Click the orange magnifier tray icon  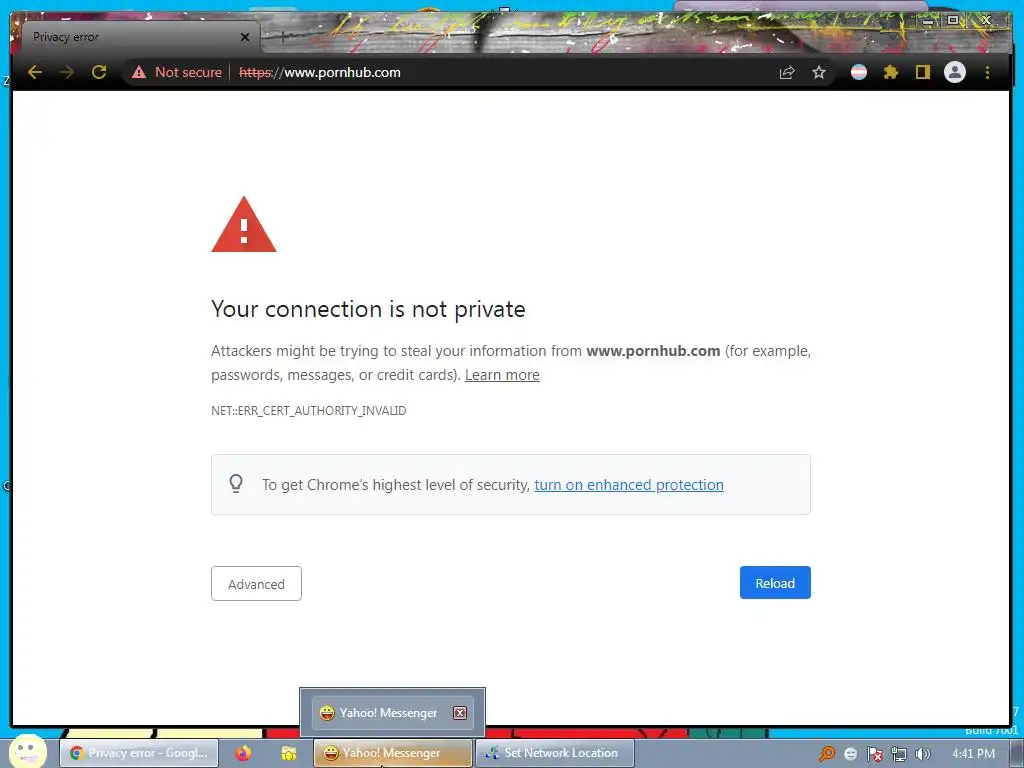[x=827, y=754]
